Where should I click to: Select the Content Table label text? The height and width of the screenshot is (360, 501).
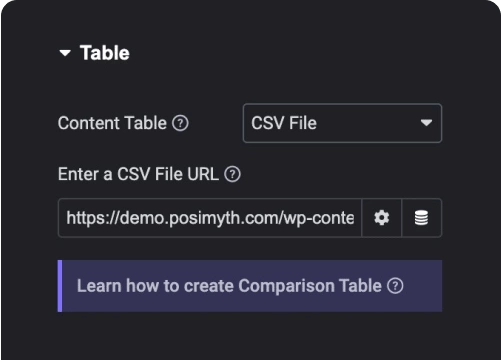[112, 123]
